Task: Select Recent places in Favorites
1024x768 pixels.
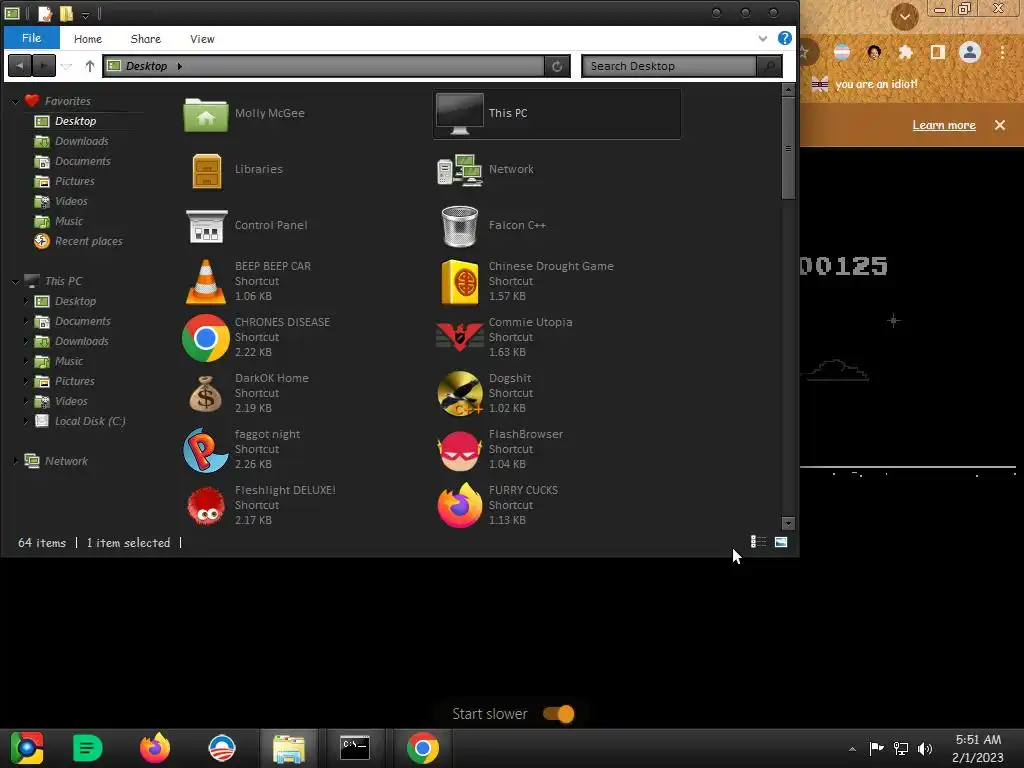Action: point(88,242)
